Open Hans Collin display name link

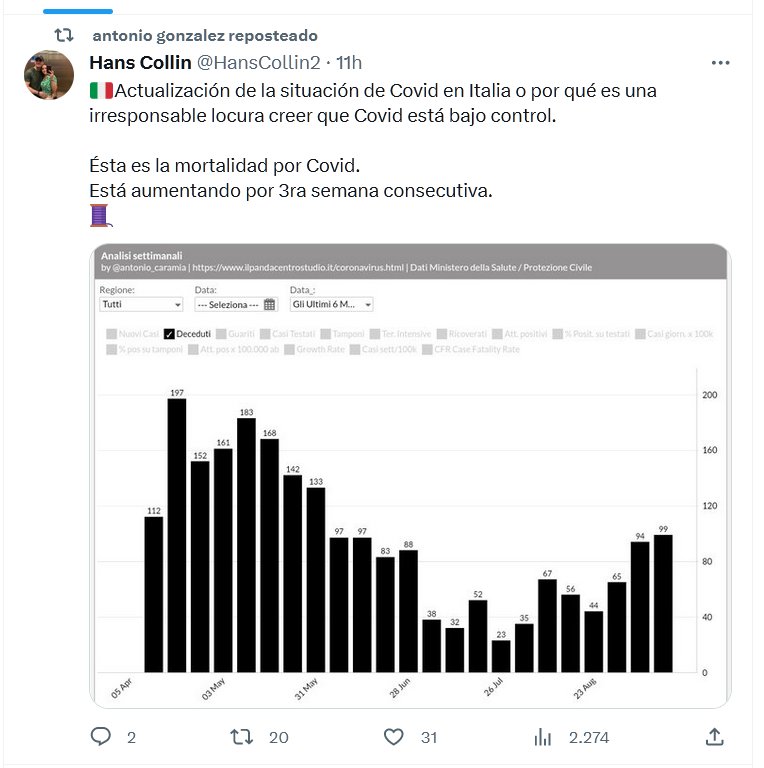[140, 63]
